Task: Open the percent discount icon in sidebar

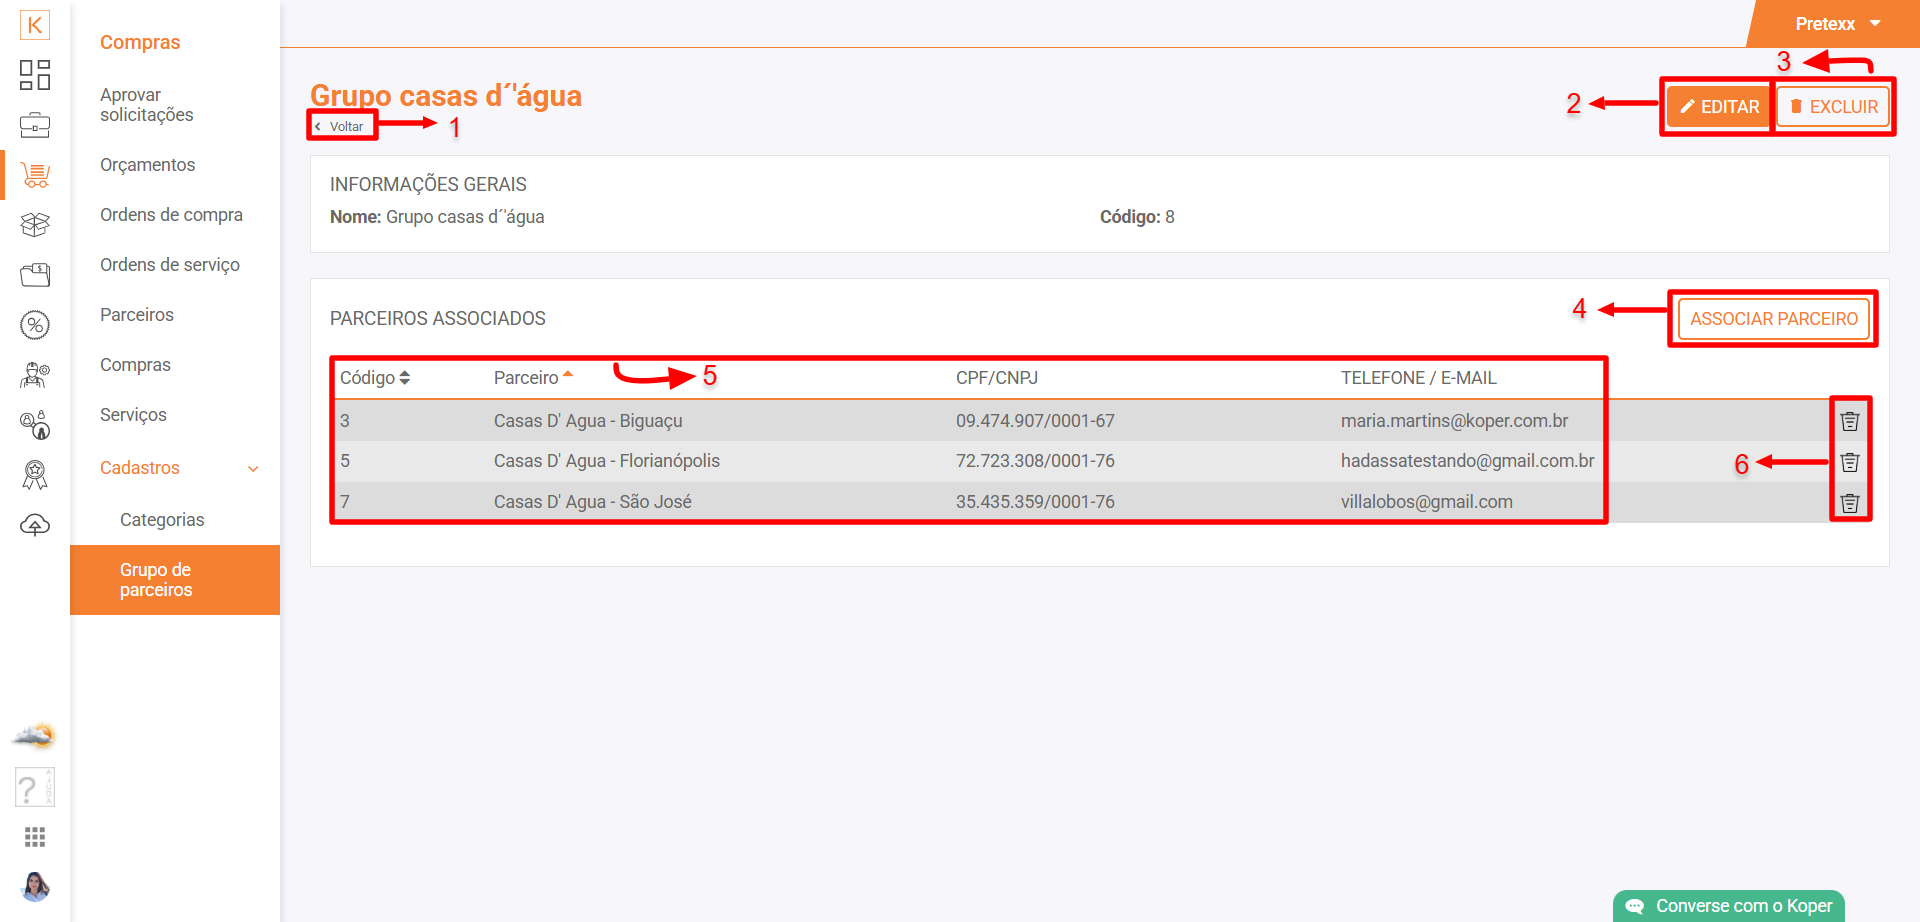Action: click(35, 325)
